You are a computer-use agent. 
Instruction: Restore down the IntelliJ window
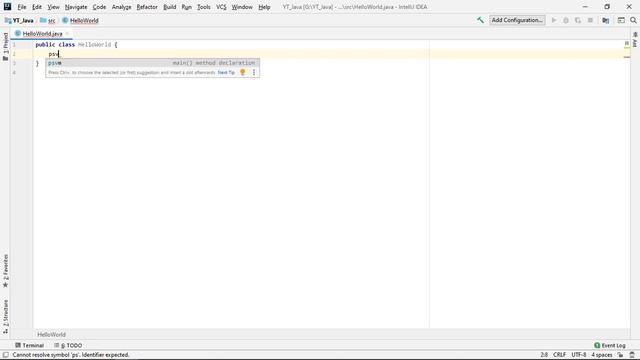pyautogui.click(x=607, y=7)
